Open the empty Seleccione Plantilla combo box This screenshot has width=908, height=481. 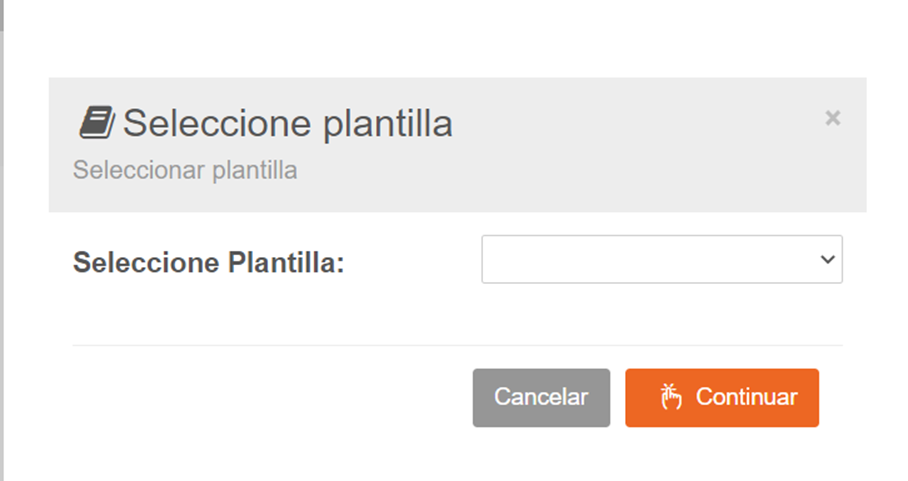[x=650, y=260]
